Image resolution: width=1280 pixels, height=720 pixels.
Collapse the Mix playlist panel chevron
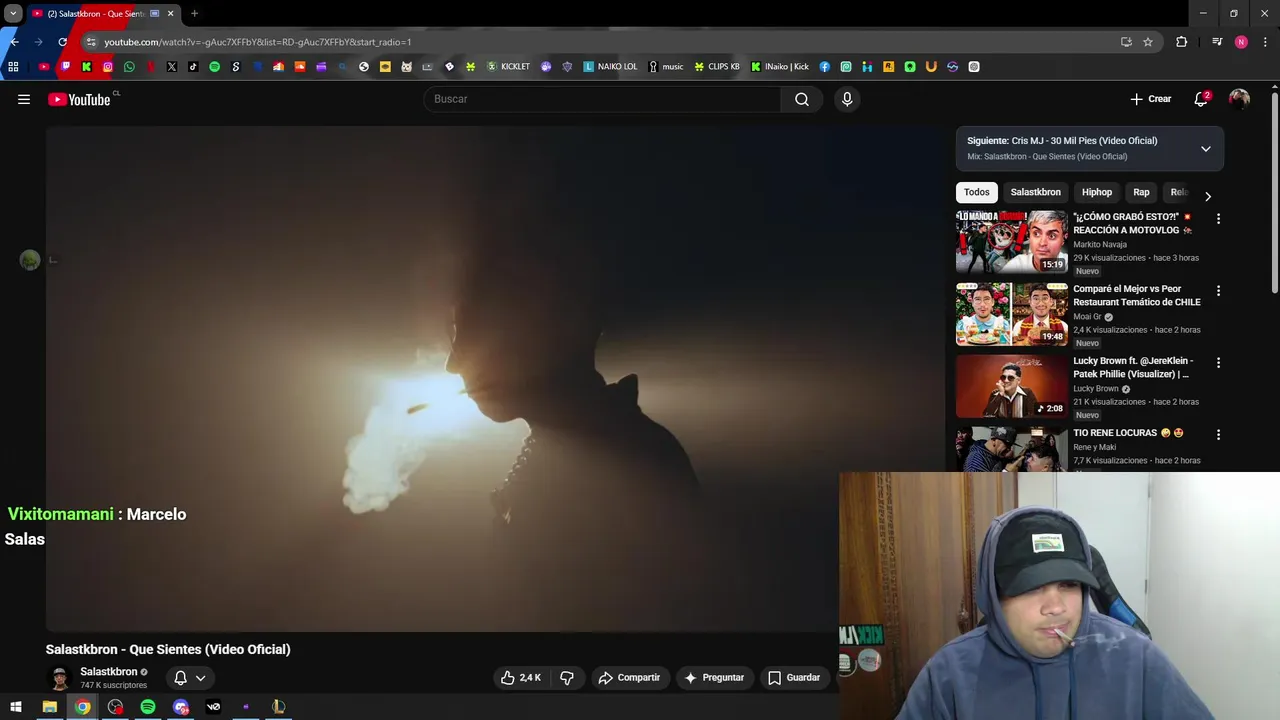point(1206,149)
